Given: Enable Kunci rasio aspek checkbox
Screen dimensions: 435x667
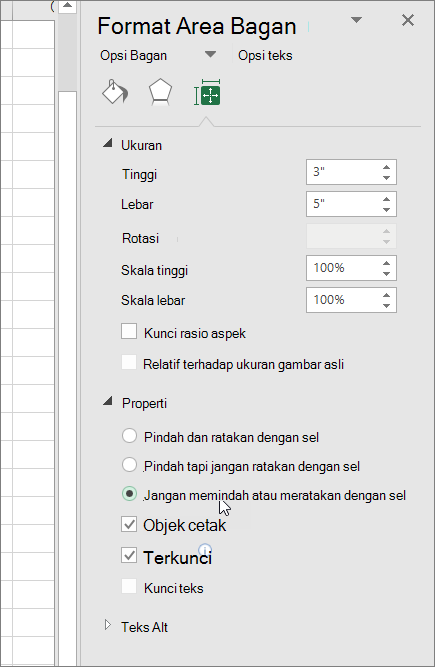Looking at the screenshot, I should coord(129,331).
